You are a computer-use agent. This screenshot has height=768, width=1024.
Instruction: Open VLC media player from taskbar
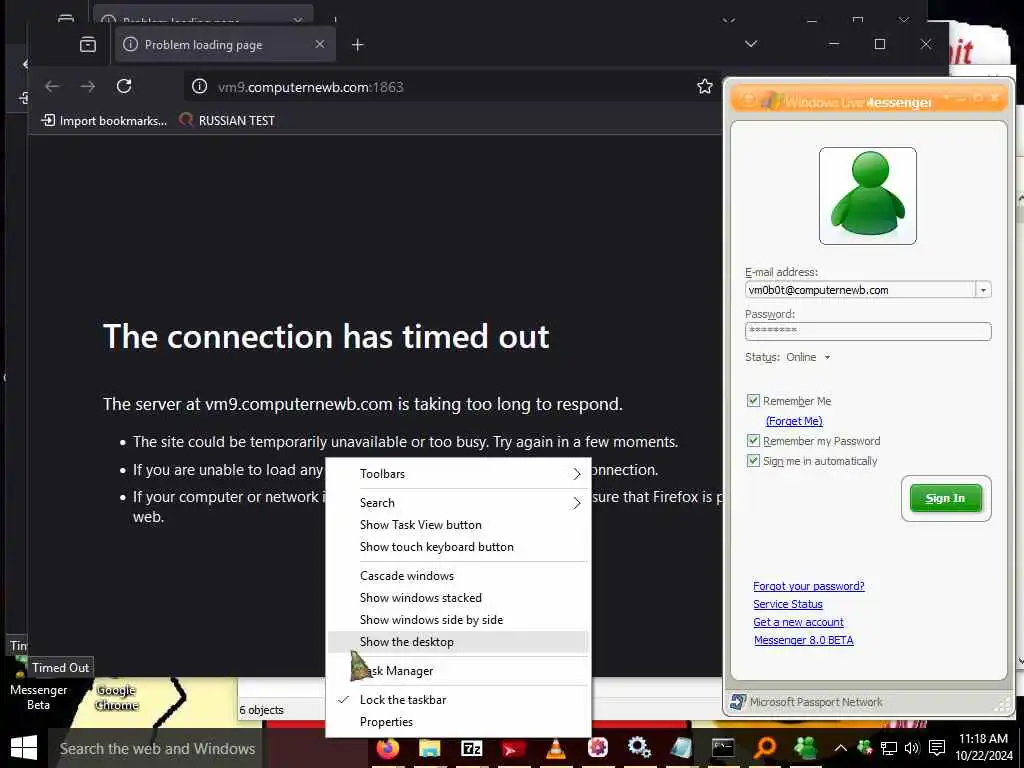pos(555,748)
